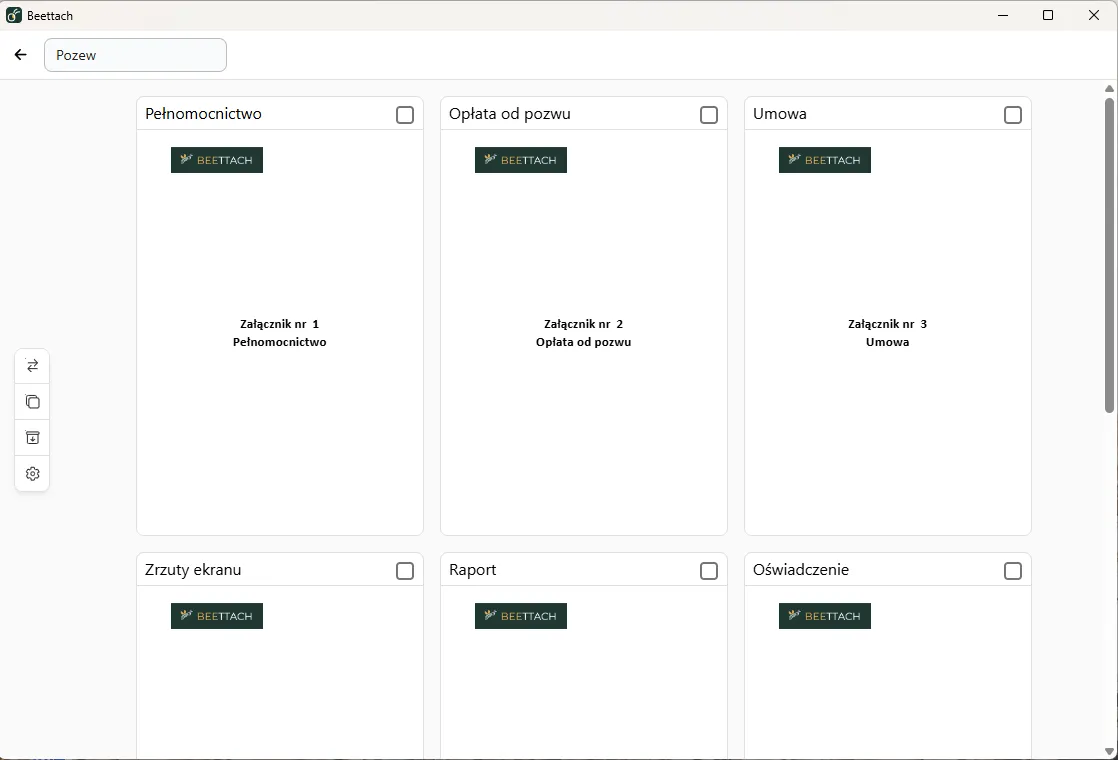Maximize the Beettach window
The width and height of the screenshot is (1118, 760).
tap(1048, 15)
